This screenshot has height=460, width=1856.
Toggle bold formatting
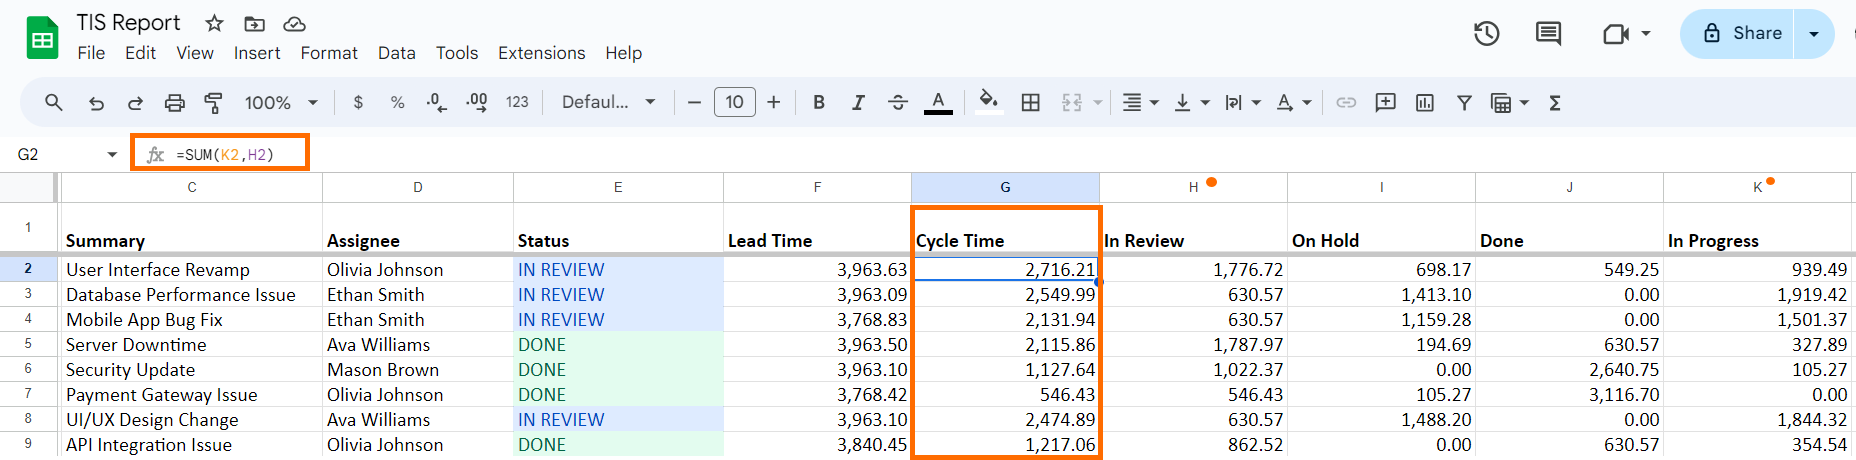click(819, 102)
